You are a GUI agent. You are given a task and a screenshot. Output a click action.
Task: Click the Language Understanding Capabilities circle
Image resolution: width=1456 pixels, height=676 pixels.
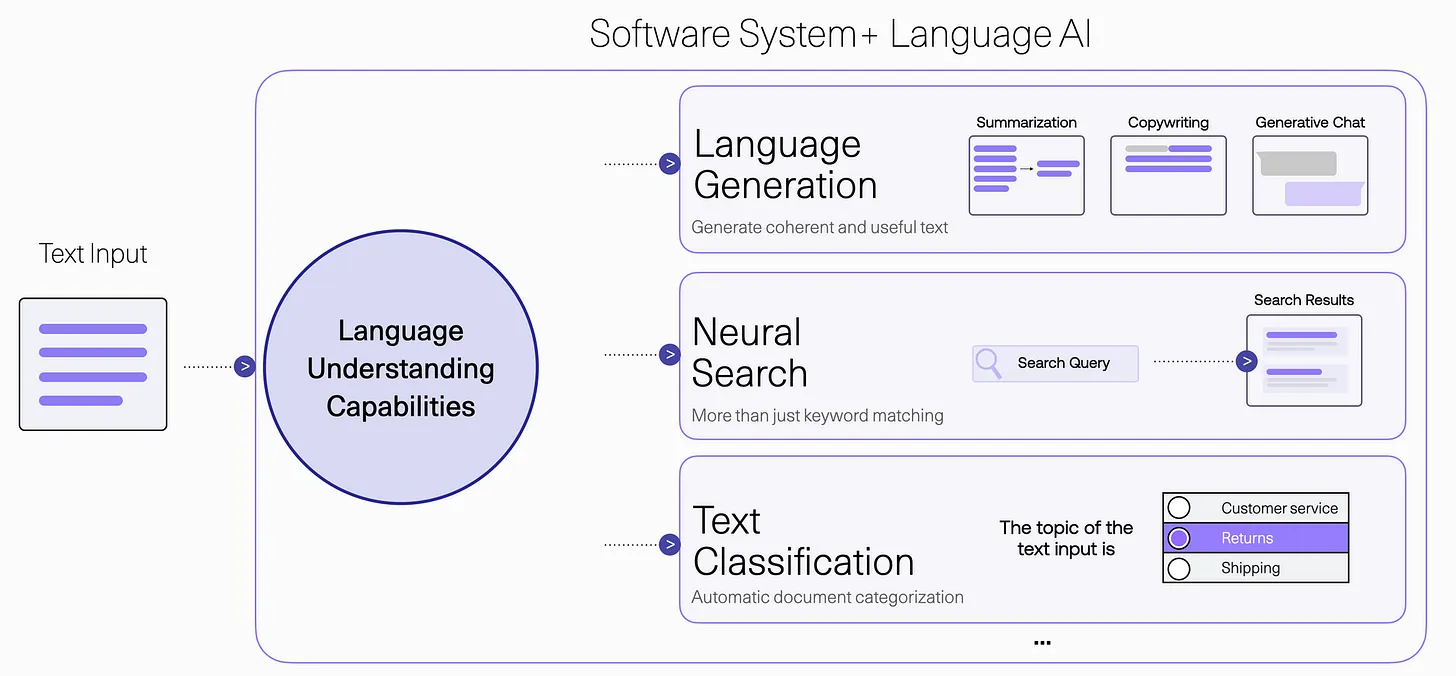click(x=400, y=368)
